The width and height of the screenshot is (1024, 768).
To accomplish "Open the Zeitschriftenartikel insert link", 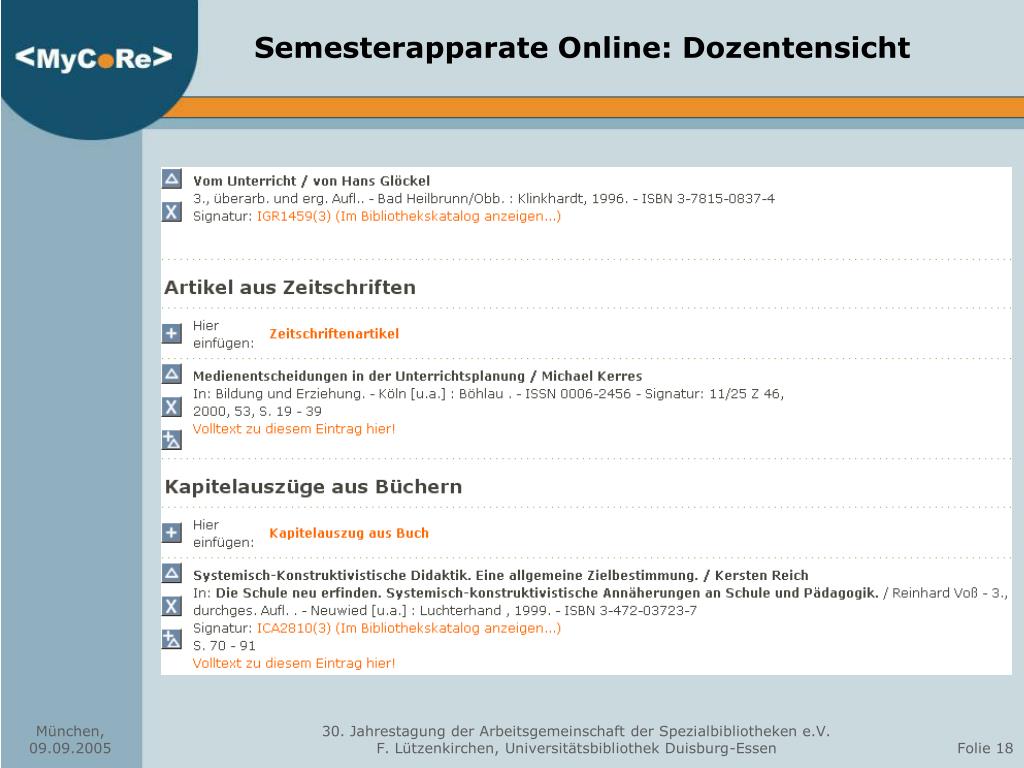I will (x=334, y=334).
